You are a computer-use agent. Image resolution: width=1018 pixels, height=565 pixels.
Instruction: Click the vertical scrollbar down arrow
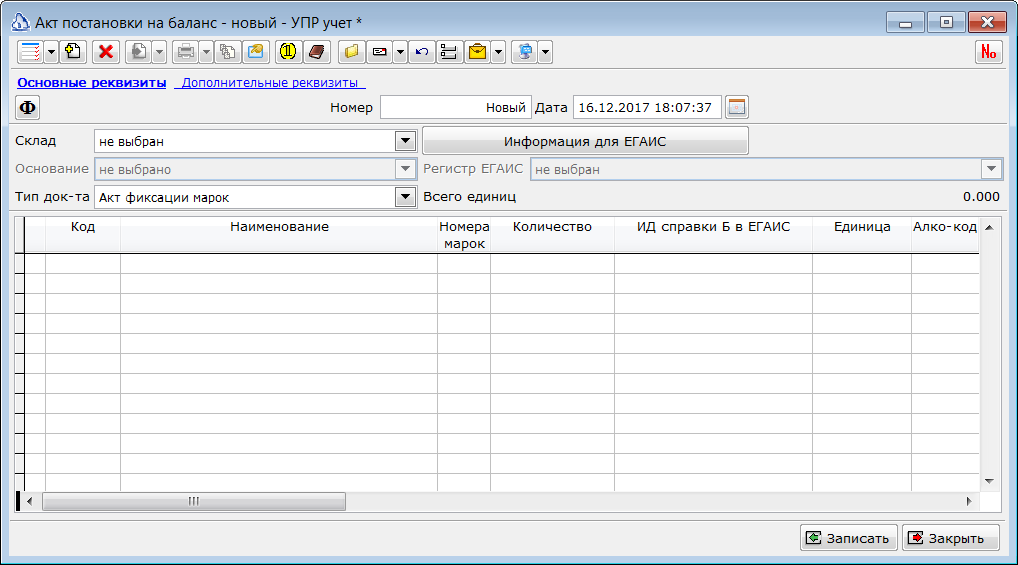(989, 481)
